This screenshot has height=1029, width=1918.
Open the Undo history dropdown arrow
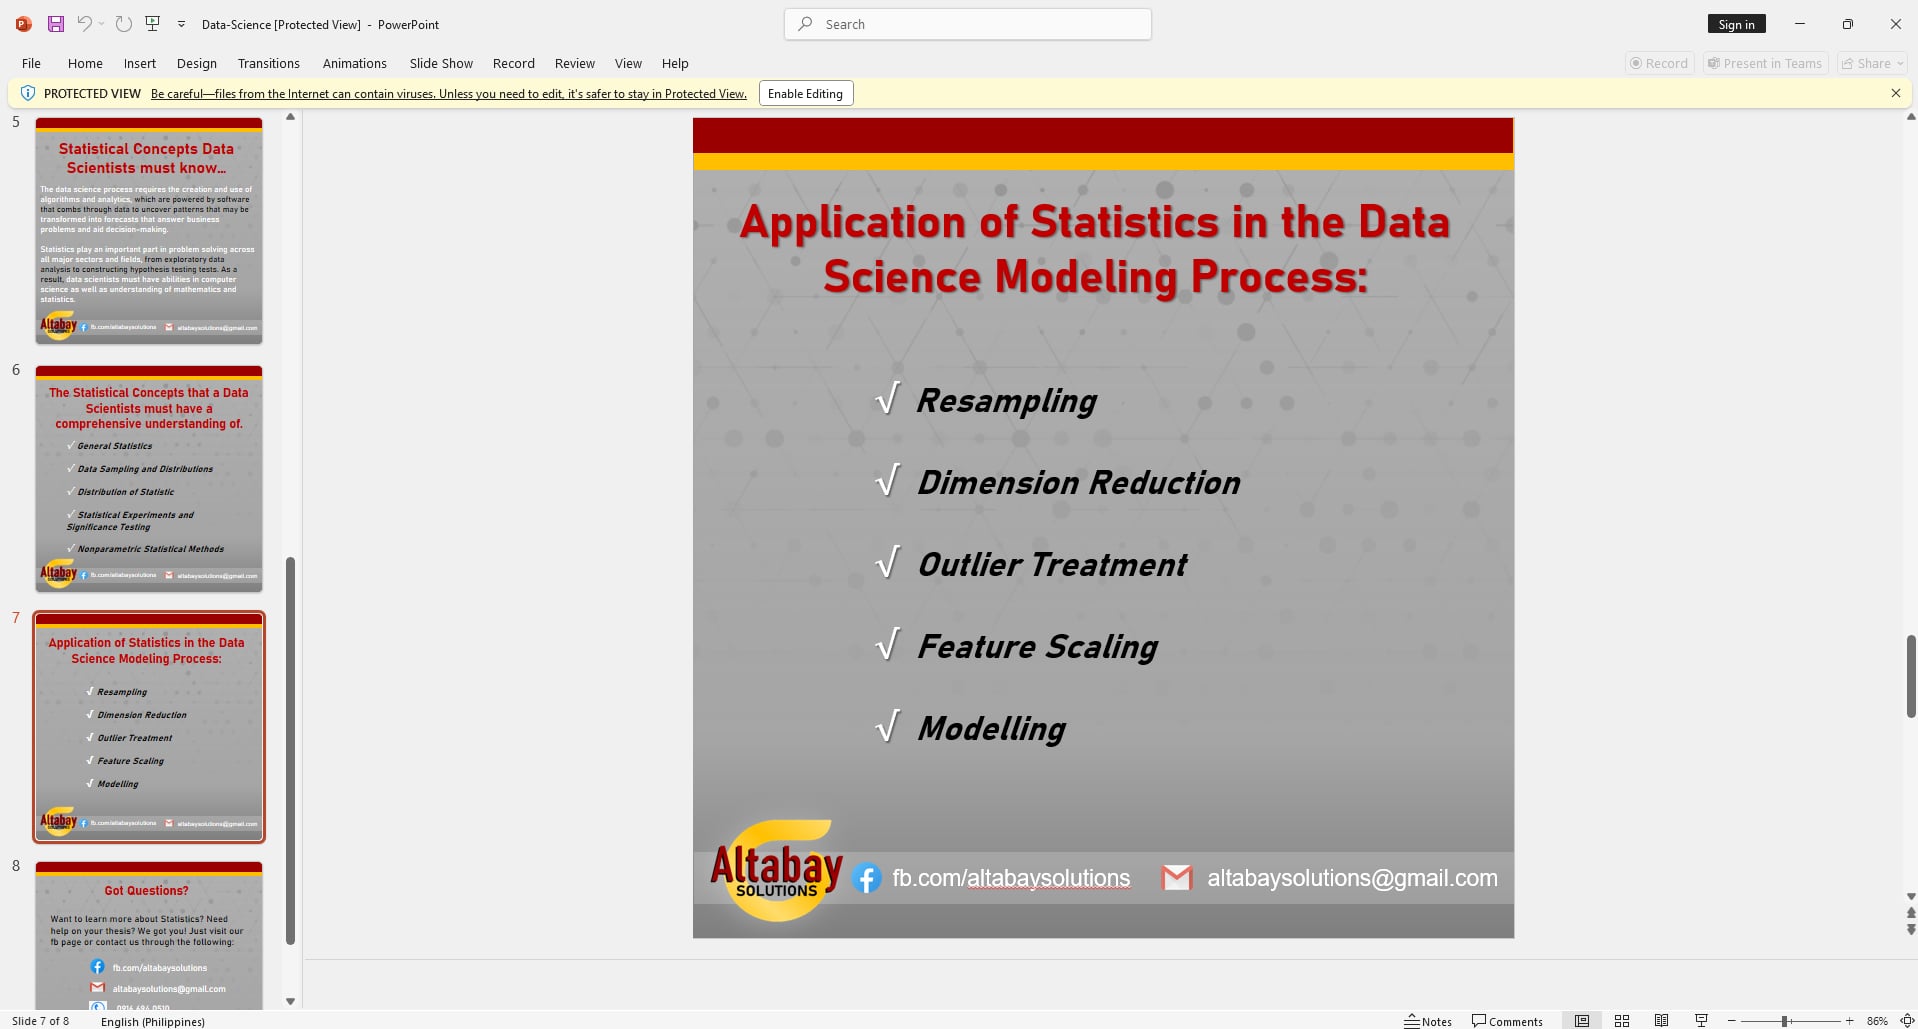pos(101,24)
